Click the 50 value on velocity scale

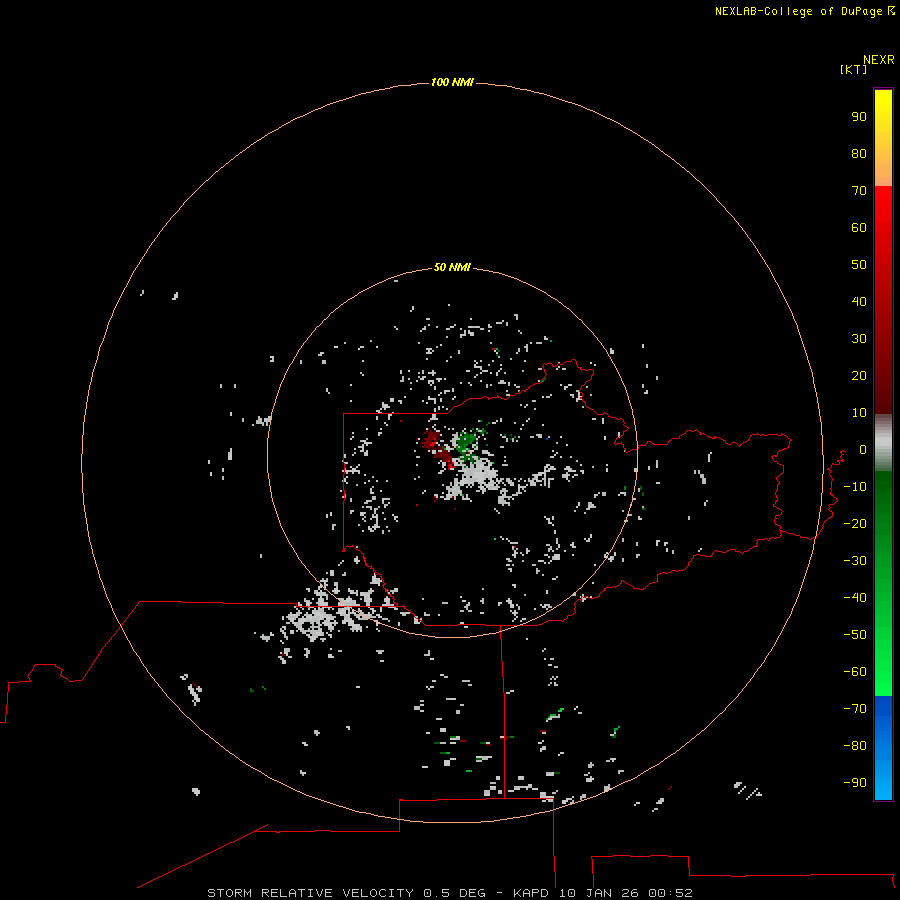(859, 265)
